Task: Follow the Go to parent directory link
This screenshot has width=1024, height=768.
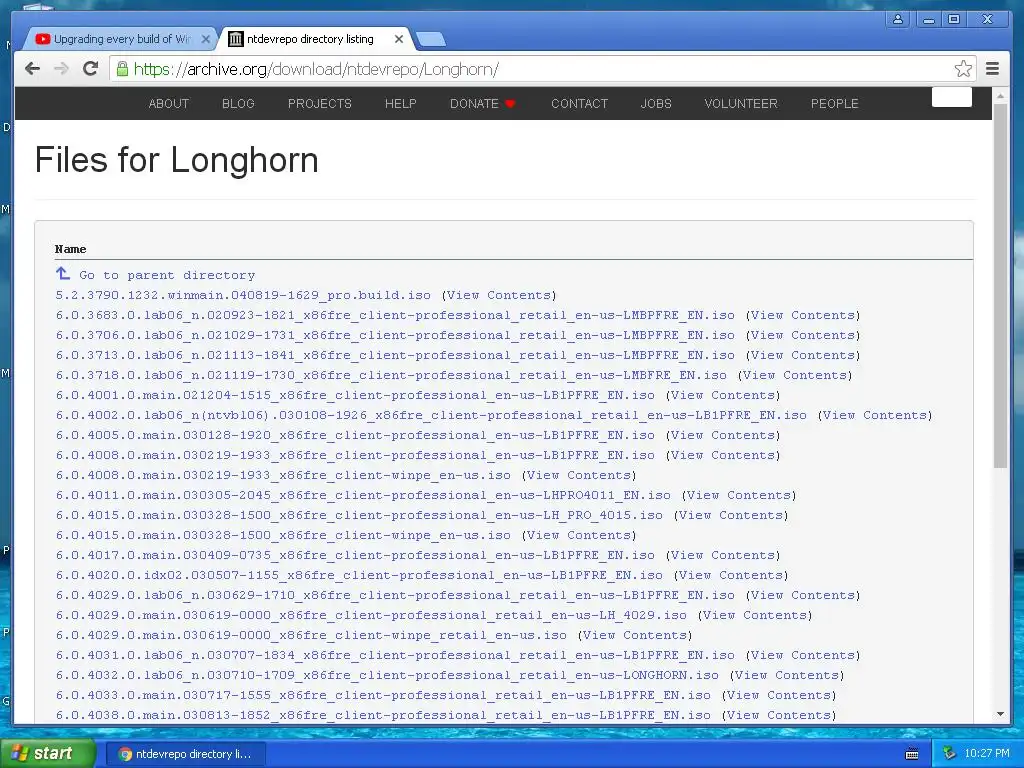Action: pos(167,275)
